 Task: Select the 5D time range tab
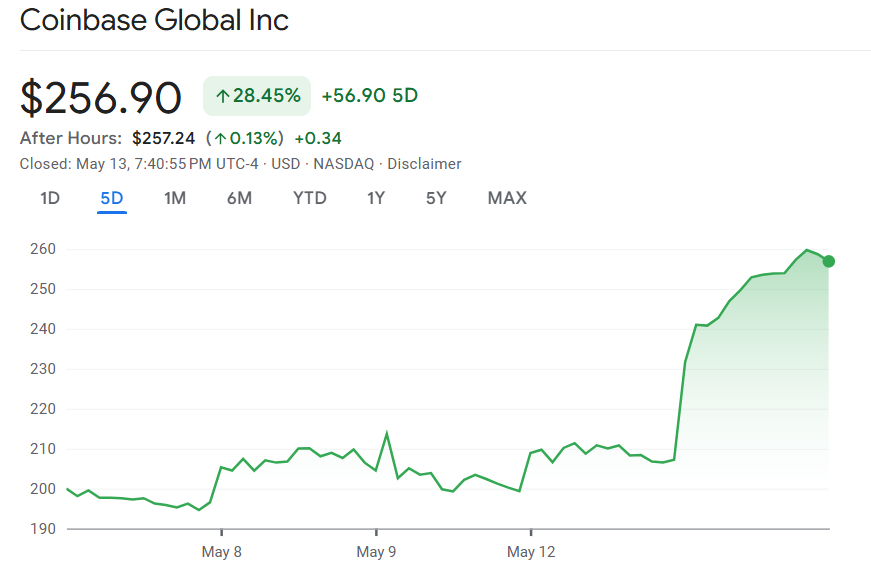tap(112, 198)
